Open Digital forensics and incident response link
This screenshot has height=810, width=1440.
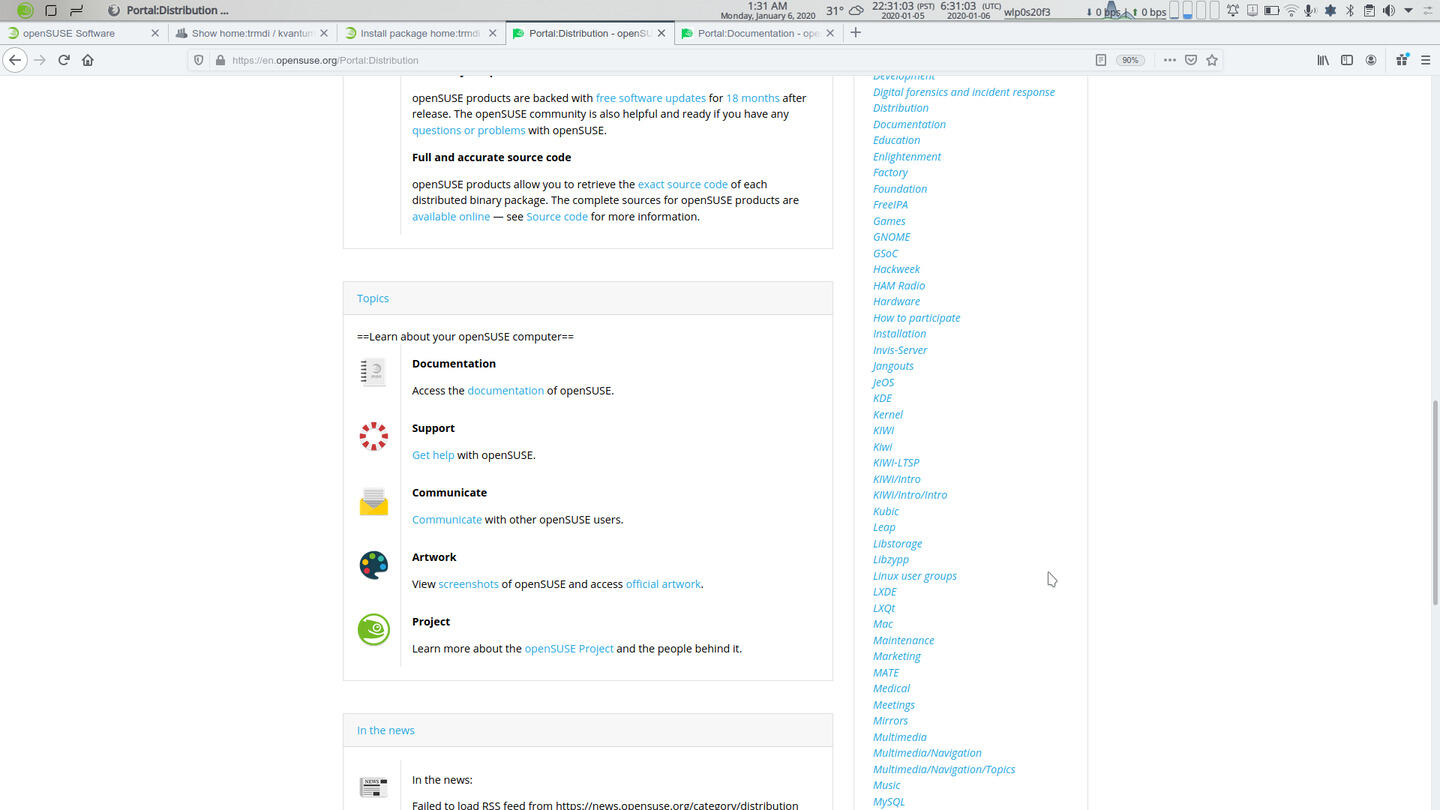coord(964,92)
